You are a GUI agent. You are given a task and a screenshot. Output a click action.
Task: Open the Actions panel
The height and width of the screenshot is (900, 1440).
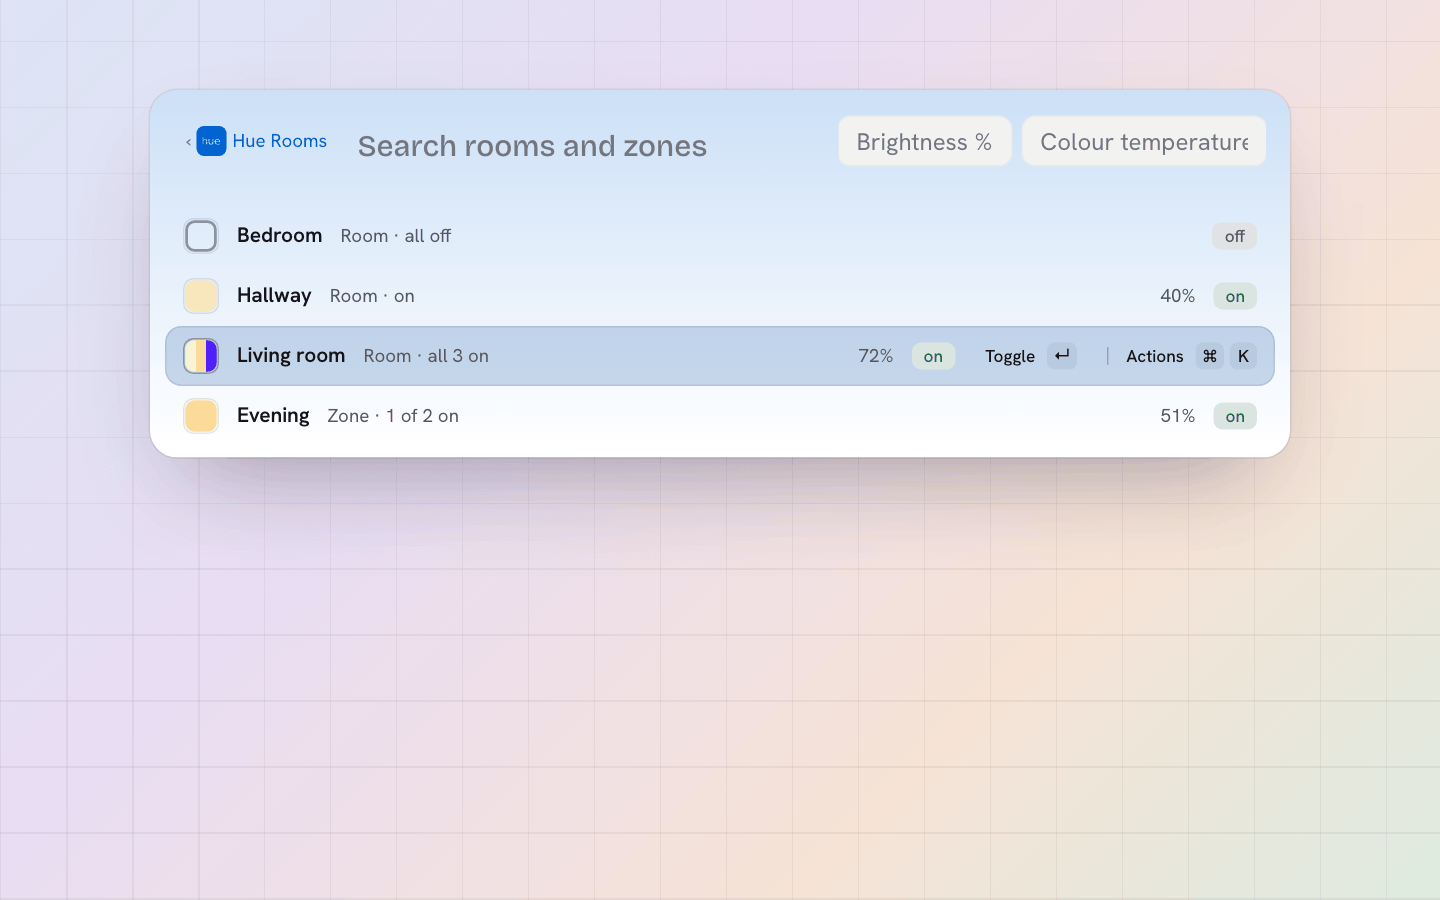pyautogui.click(x=1191, y=356)
